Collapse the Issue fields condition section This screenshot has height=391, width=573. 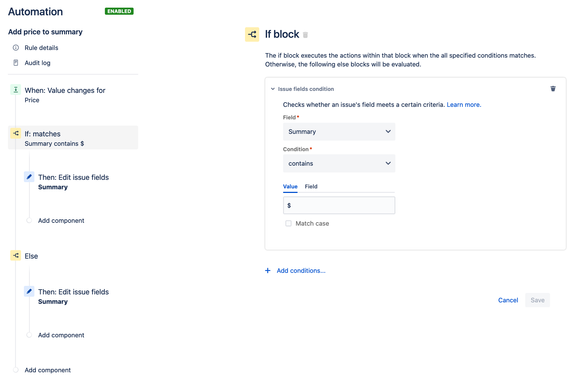coord(273,89)
